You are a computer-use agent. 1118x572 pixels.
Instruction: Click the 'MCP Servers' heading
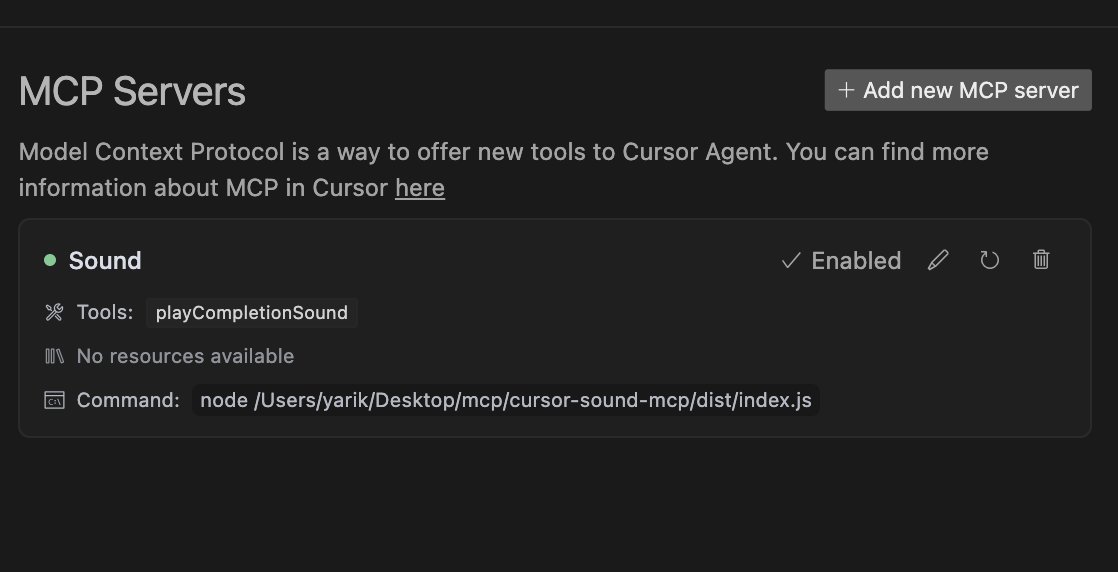pos(132,91)
